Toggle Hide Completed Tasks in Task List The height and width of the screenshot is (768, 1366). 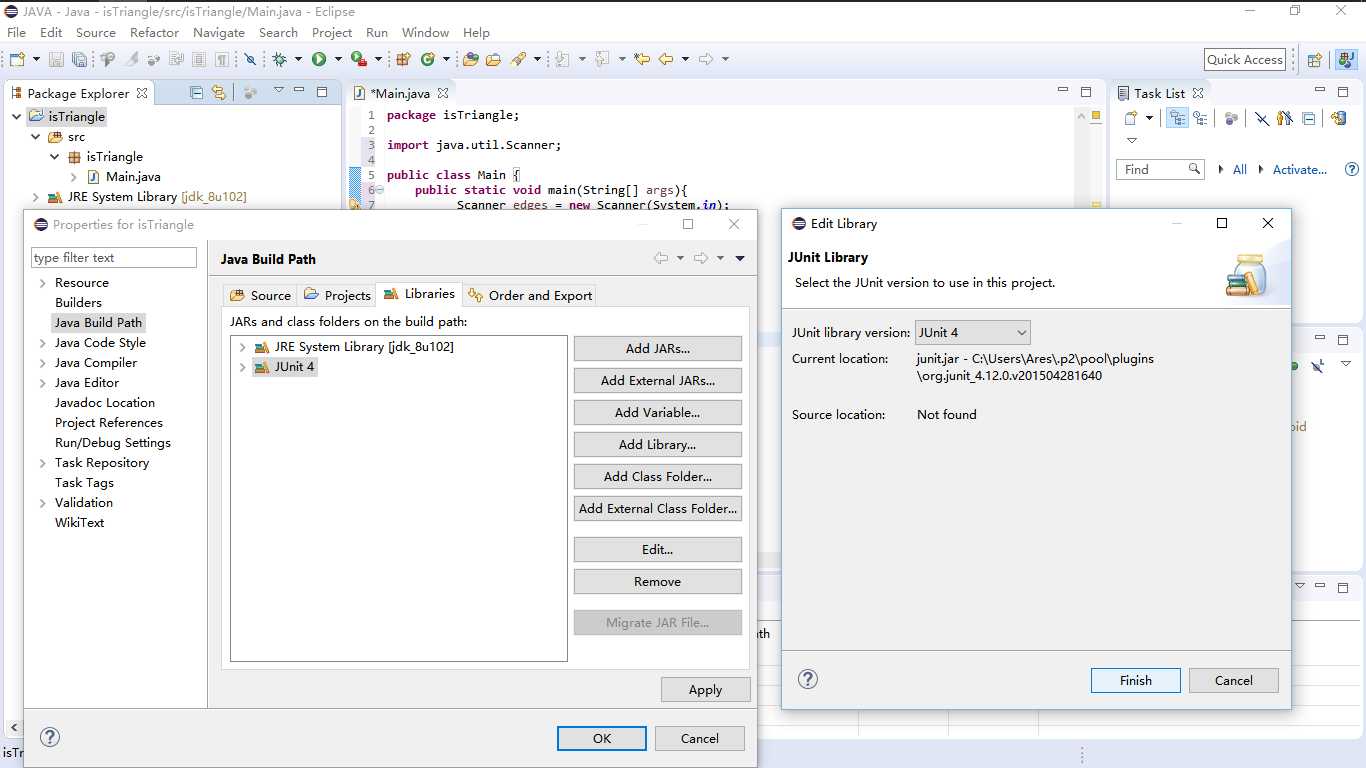click(x=1262, y=118)
